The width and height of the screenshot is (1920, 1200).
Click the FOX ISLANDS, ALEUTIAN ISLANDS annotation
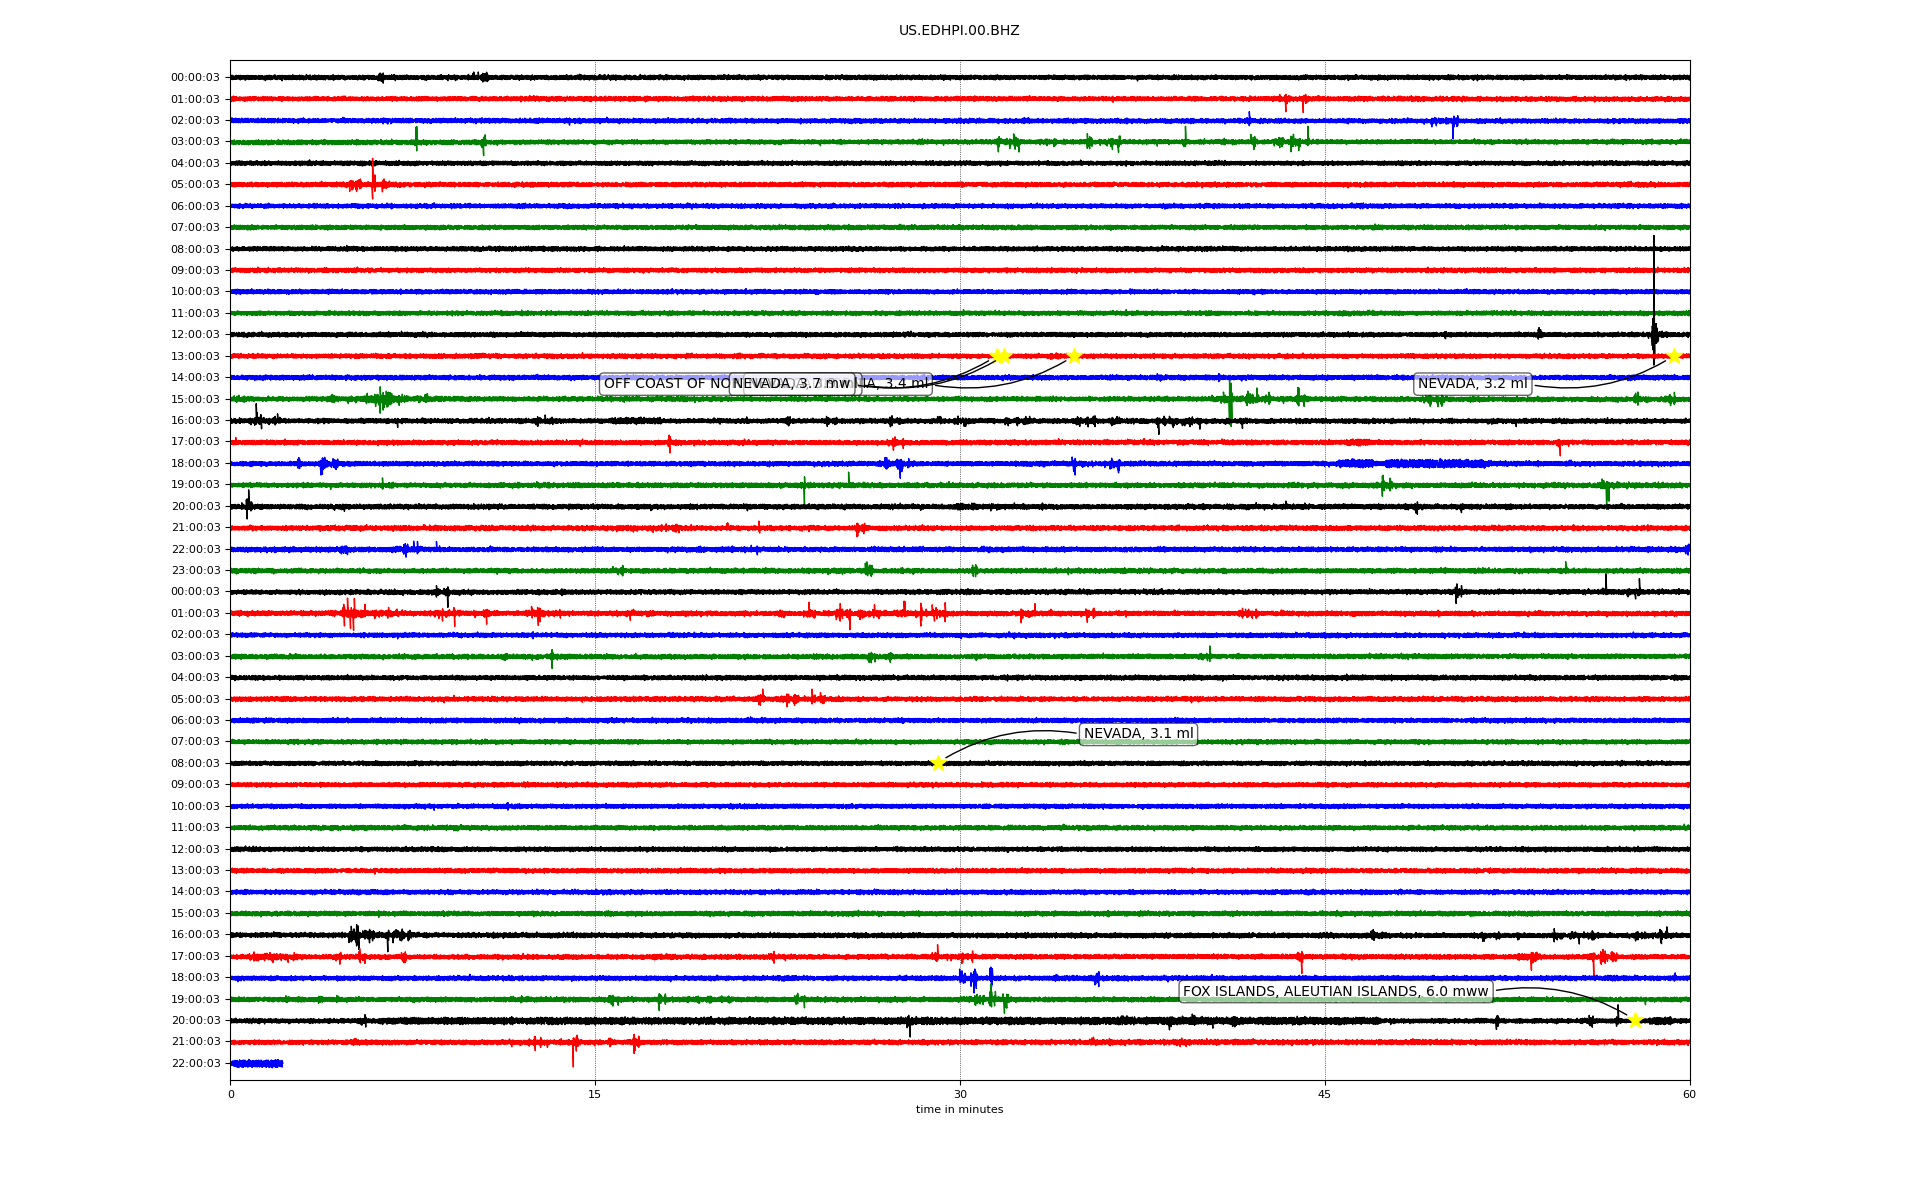1336,992
